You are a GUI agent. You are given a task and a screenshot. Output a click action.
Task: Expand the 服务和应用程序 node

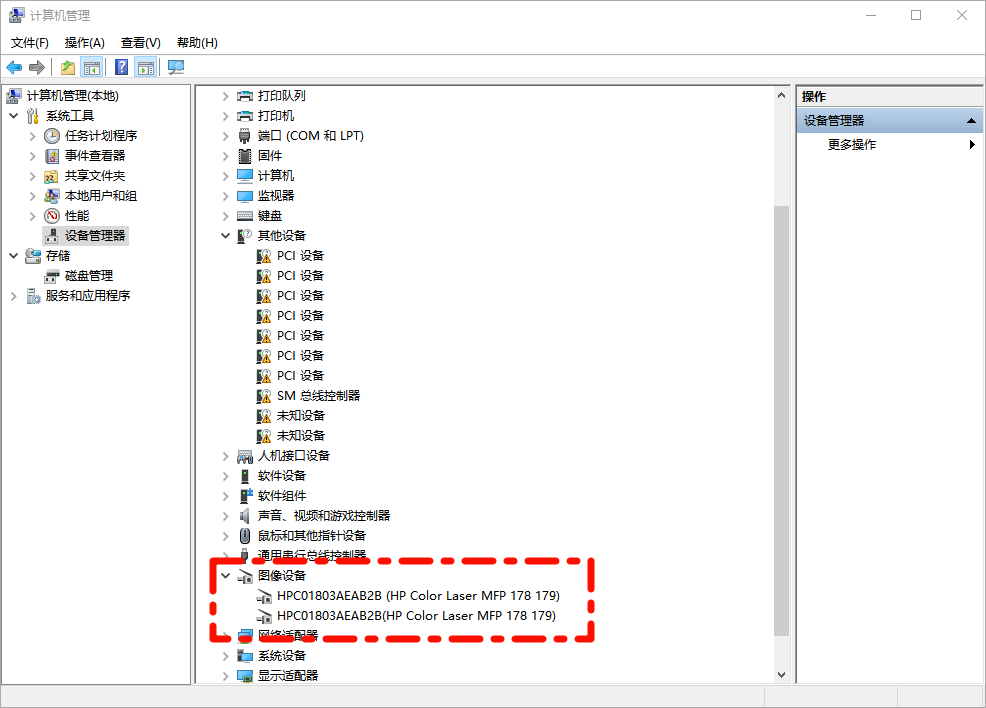[14, 296]
